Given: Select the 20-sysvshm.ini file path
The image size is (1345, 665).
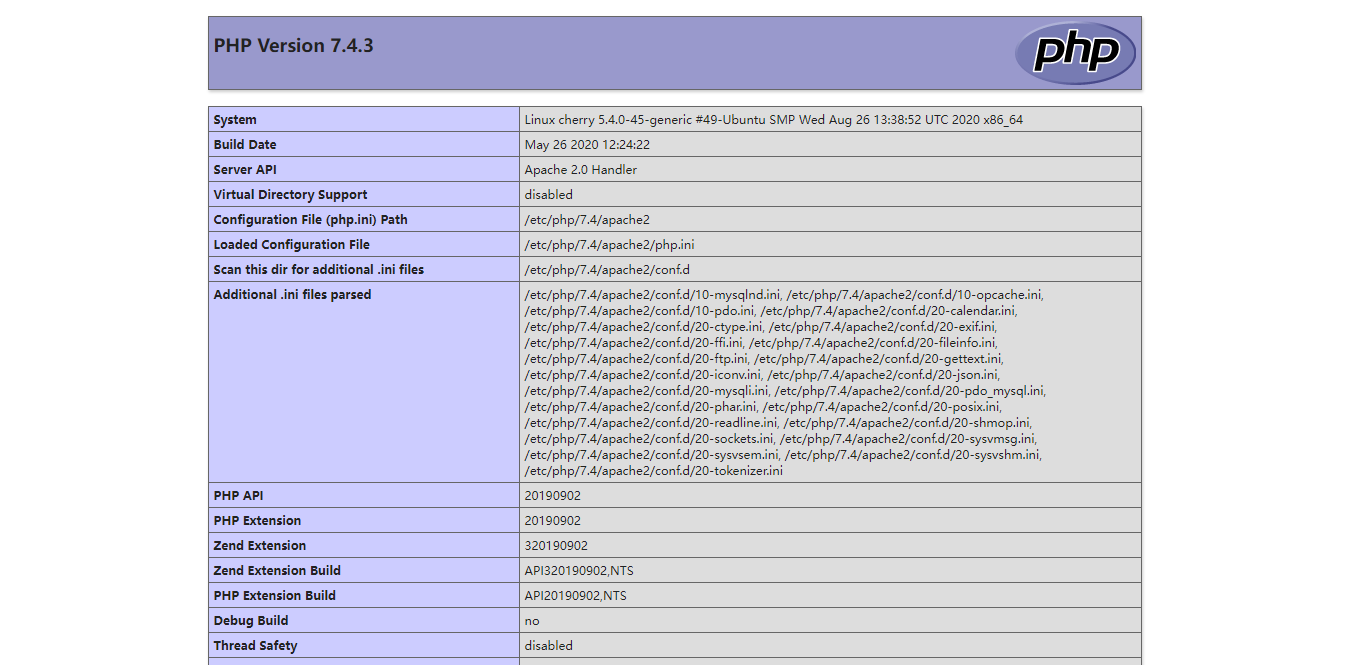Looking at the screenshot, I should click(x=914, y=455).
